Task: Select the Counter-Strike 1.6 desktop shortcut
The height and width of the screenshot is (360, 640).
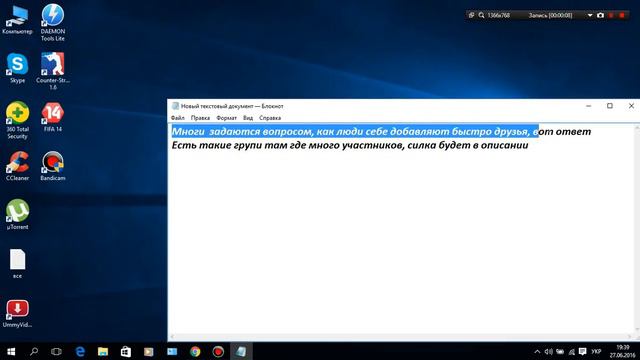Action: coord(53,71)
